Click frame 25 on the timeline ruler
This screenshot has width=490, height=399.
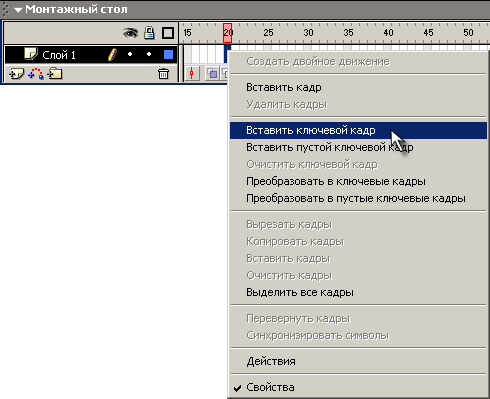click(x=268, y=33)
